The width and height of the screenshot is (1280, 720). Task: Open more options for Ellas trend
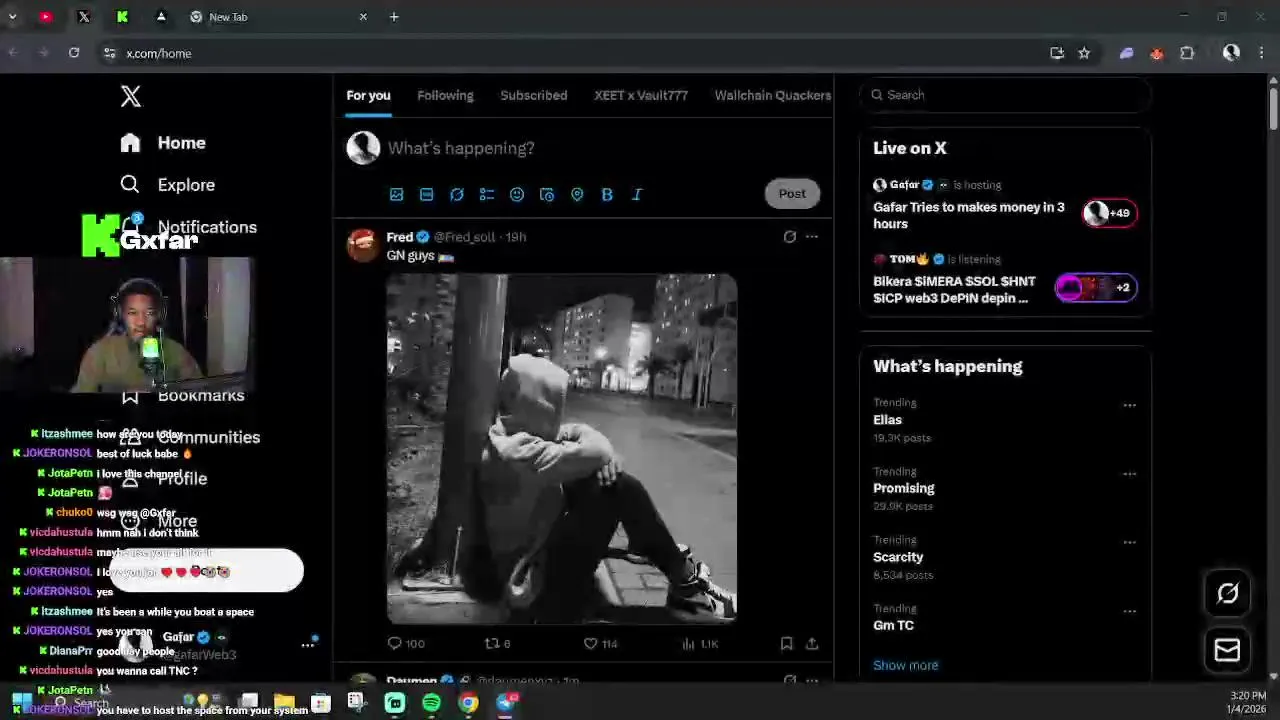[x=1129, y=405]
